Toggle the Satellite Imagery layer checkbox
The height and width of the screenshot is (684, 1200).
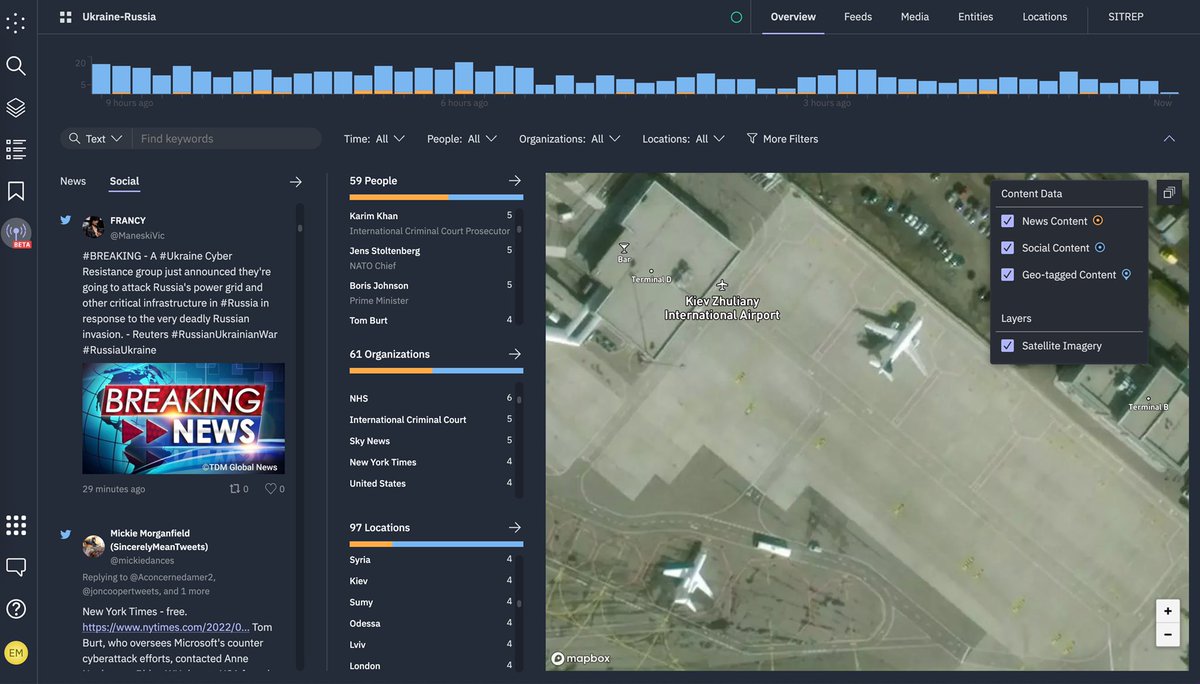(1008, 346)
